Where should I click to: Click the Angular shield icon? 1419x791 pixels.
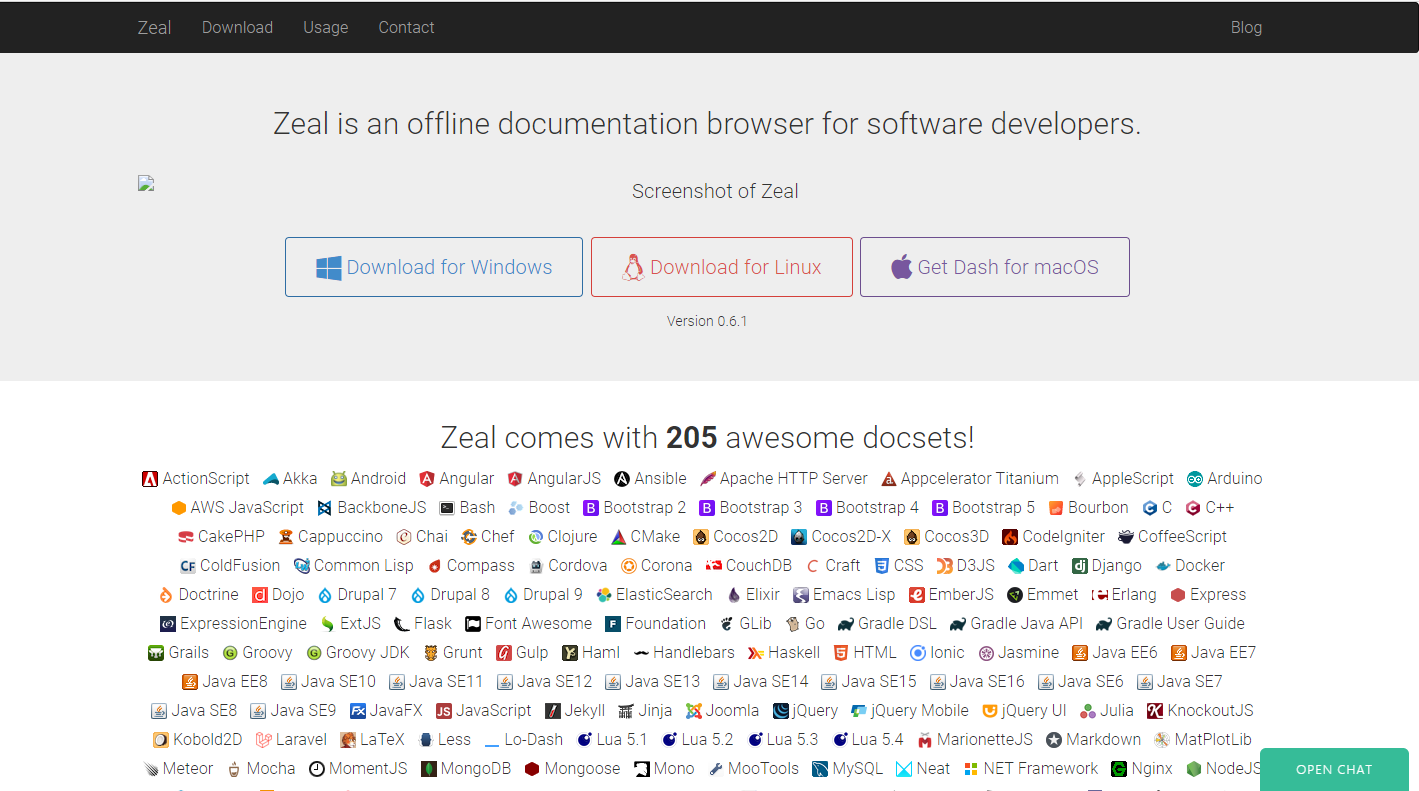427,479
